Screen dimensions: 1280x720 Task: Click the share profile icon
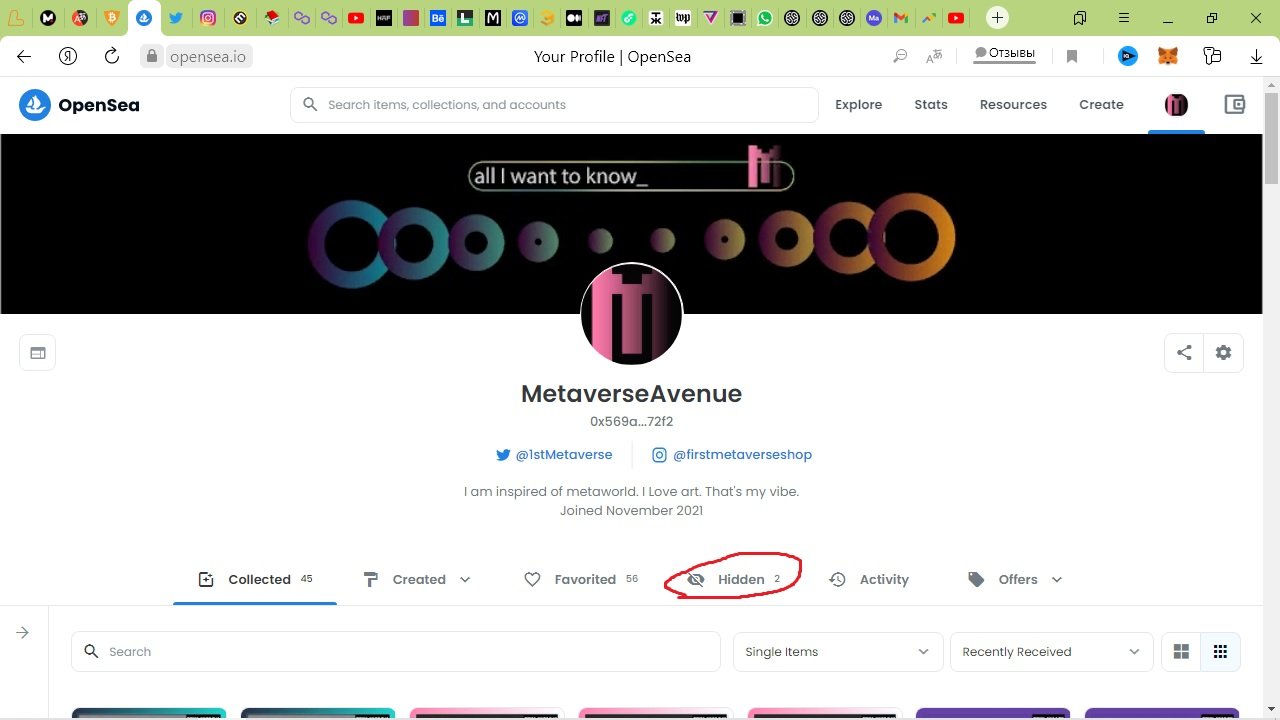pyautogui.click(x=1184, y=353)
